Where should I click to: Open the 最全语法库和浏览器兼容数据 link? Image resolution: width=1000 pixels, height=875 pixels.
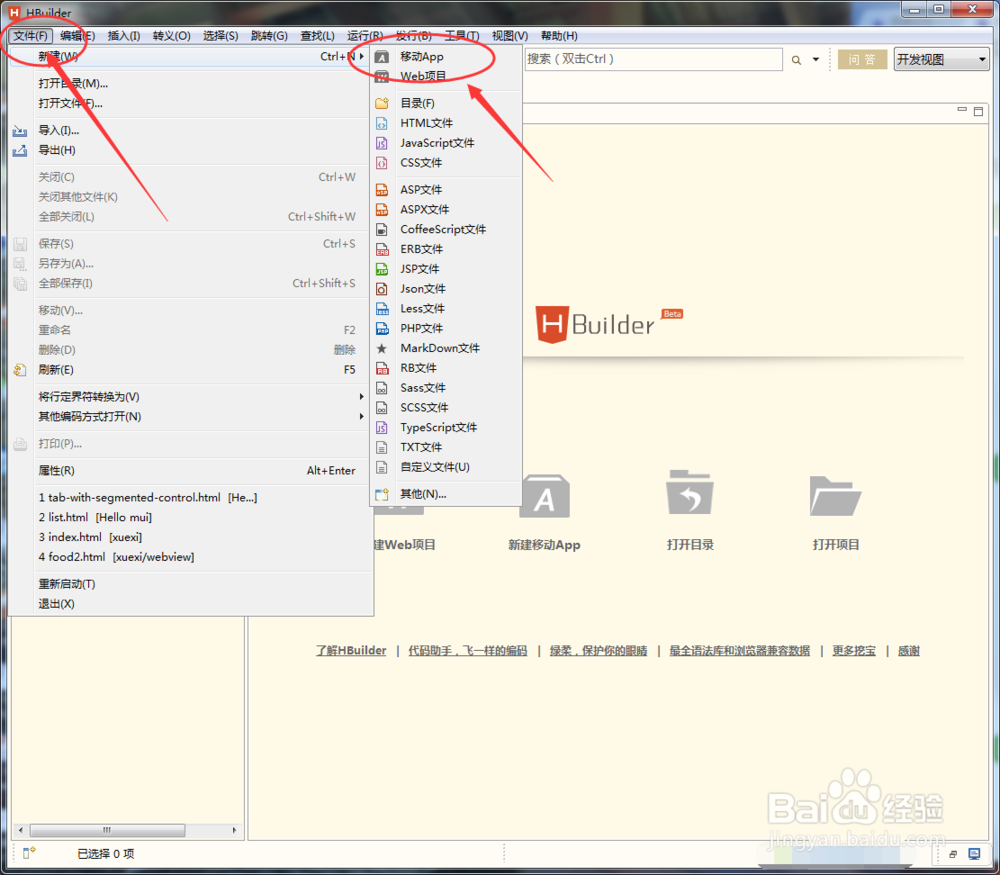click(x=739, y=651)
